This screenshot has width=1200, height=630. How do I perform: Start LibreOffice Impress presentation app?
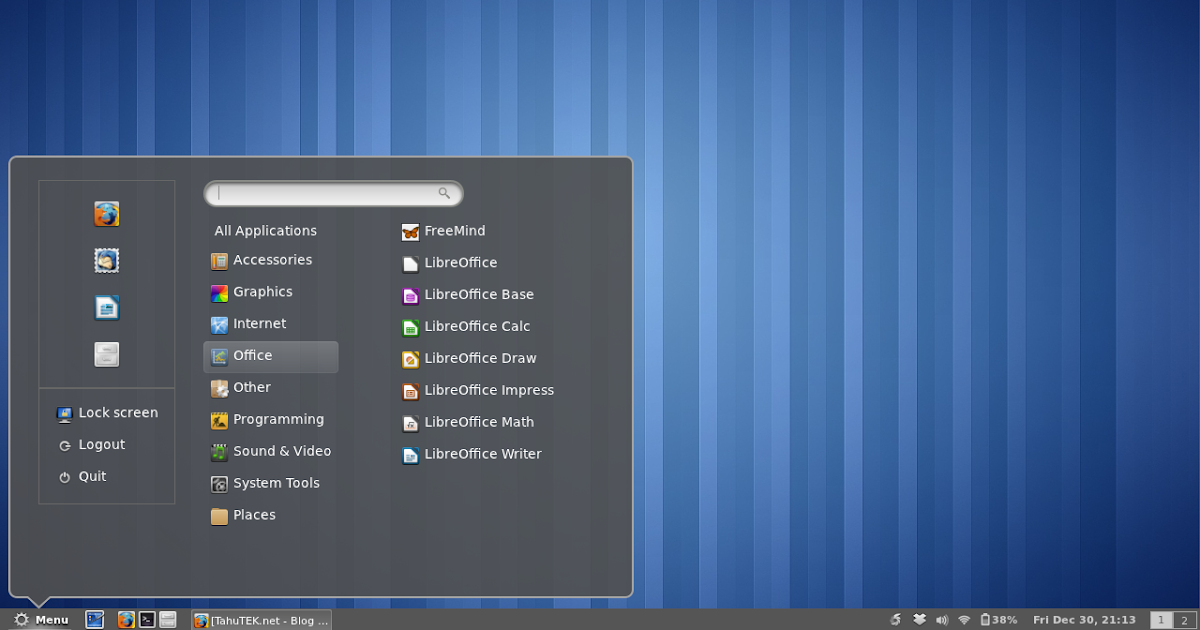[489, 390]
